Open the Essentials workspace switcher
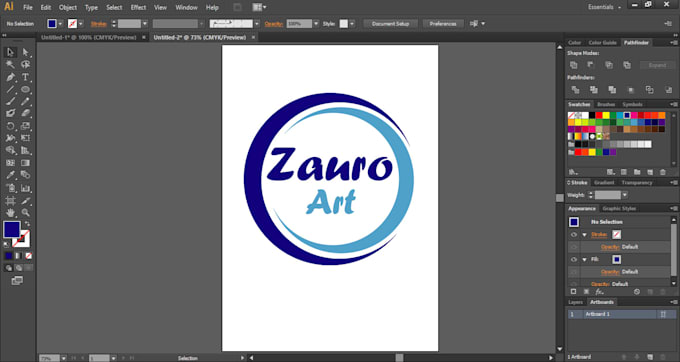This screenshot has height=362, width=680. click(x=604, y=7)
